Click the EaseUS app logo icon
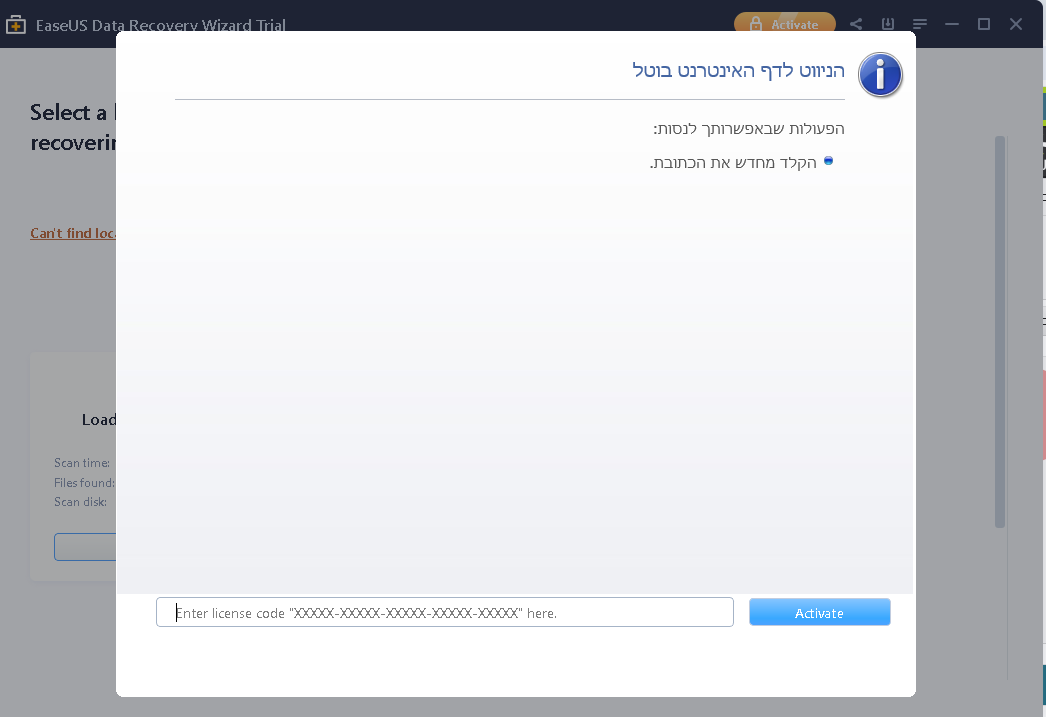 (15, 25)
